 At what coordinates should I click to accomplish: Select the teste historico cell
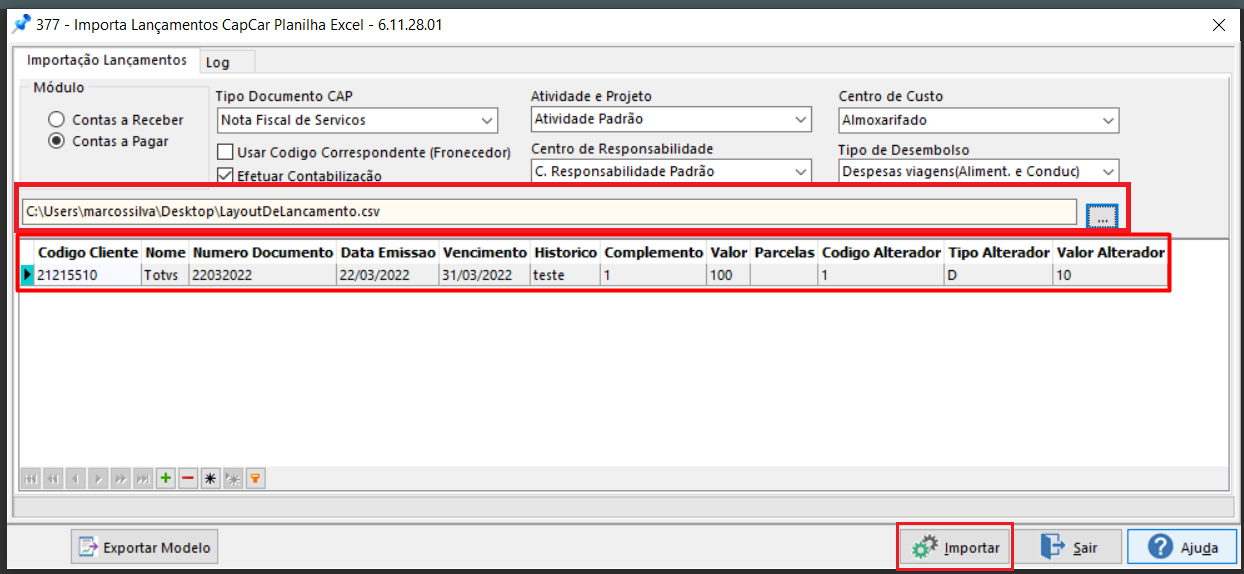(566, 275)
